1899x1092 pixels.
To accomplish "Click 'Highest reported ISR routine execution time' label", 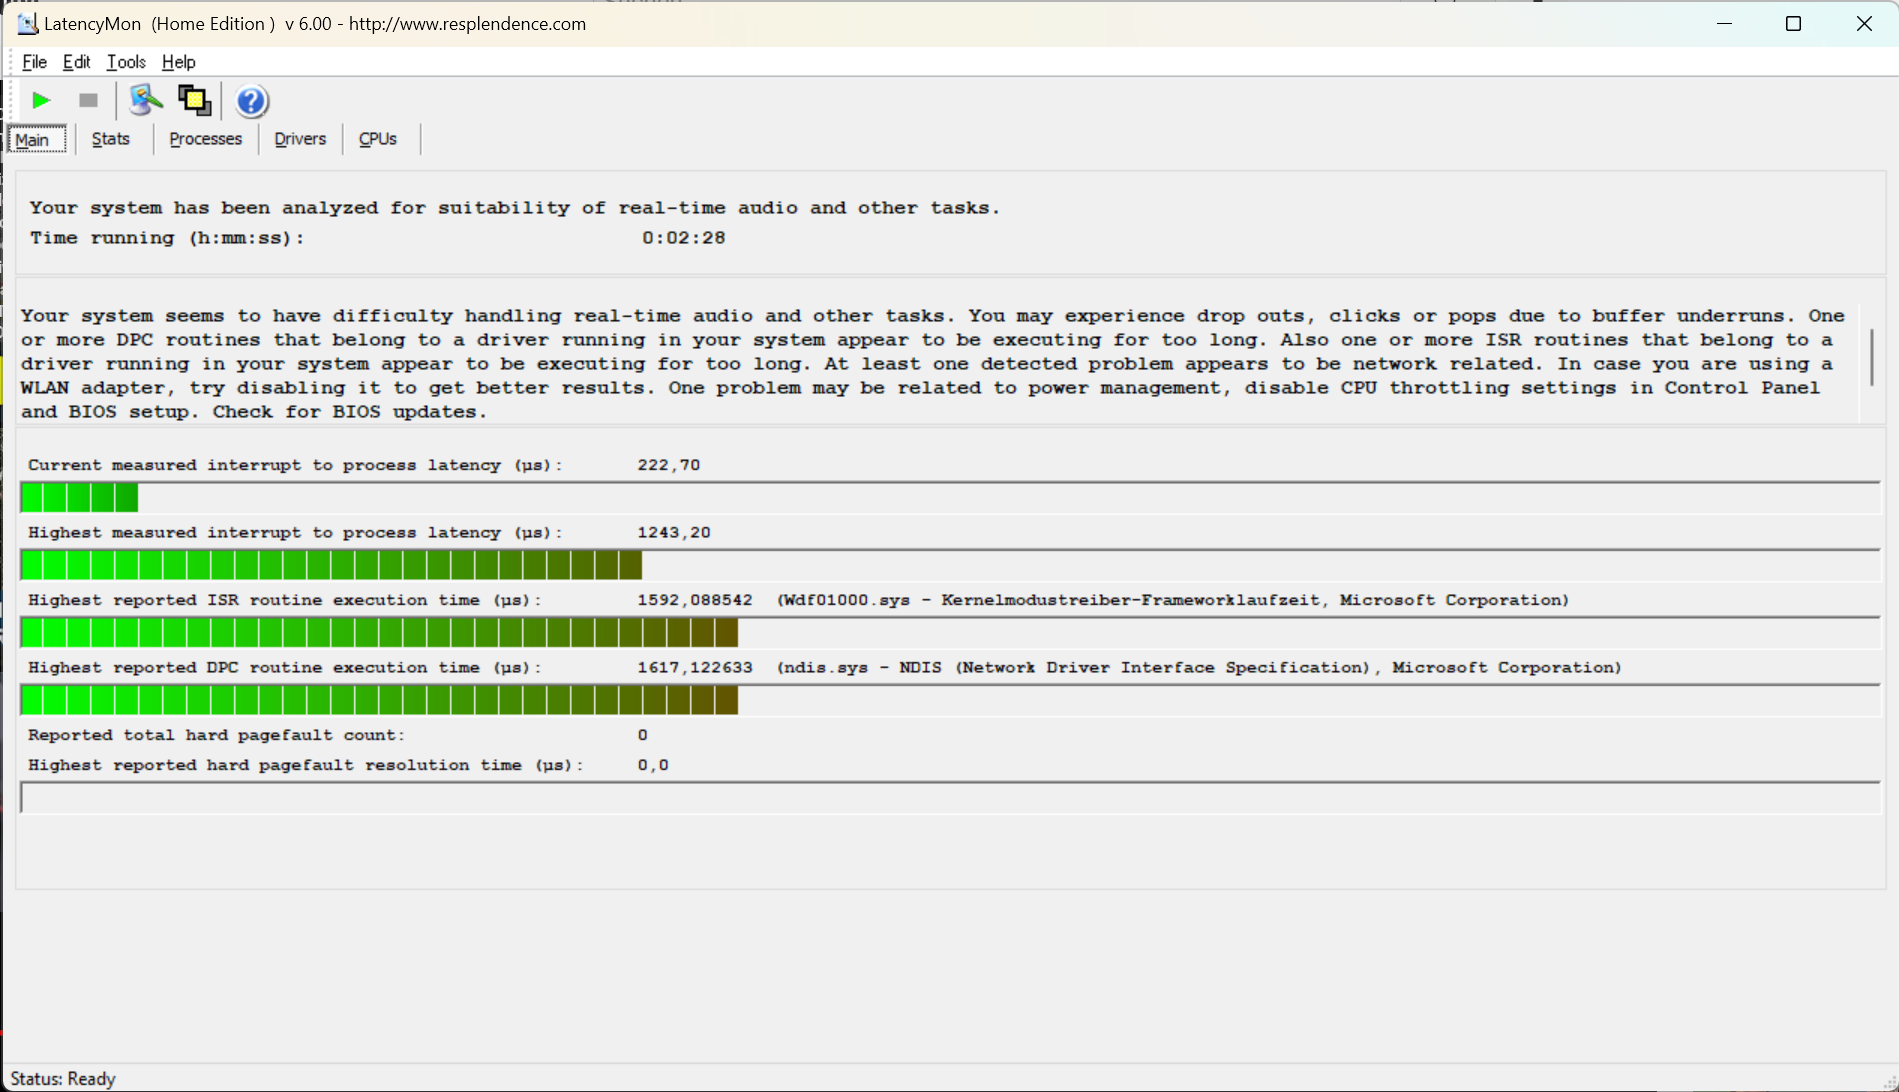I will point(284,600).
